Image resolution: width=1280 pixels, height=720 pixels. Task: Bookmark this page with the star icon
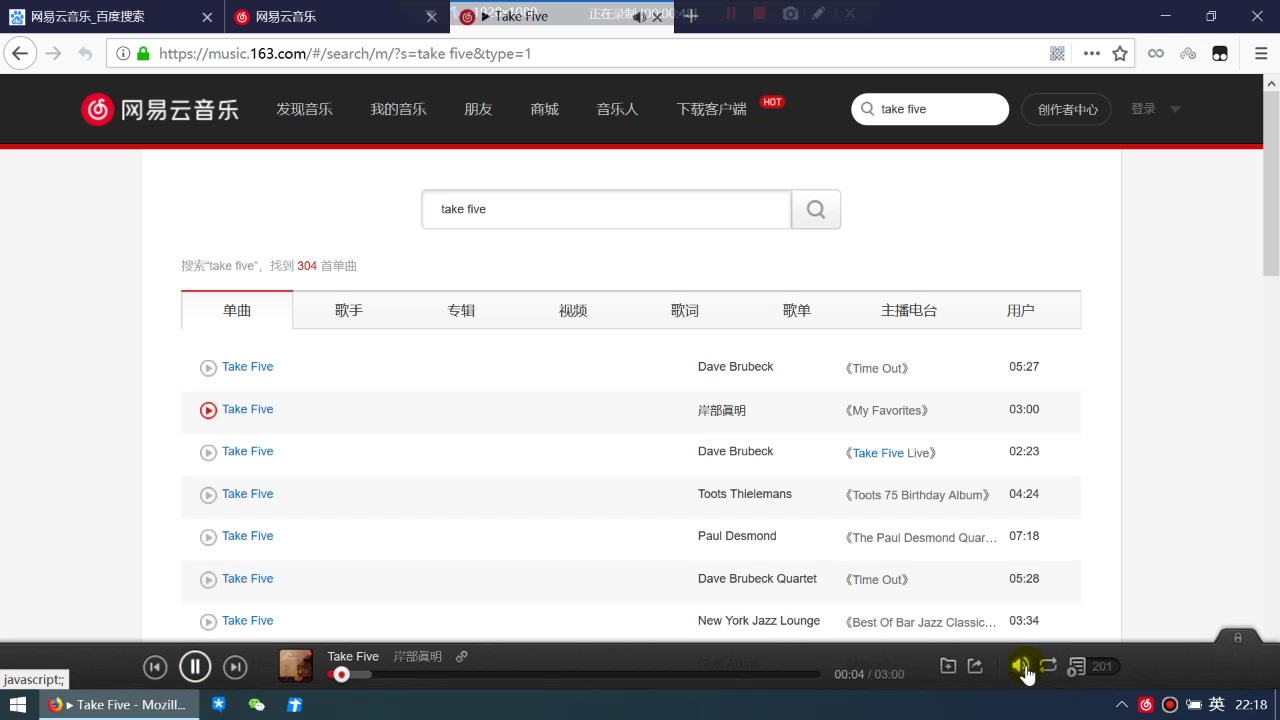tap(1120, 54)
